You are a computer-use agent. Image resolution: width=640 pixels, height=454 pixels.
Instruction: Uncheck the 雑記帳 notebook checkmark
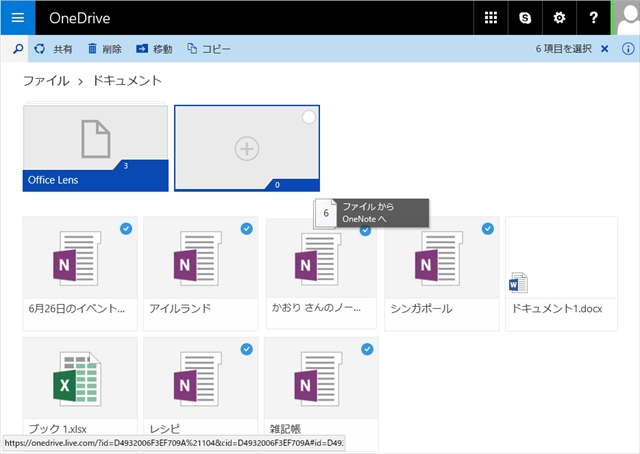click(367, 349)
